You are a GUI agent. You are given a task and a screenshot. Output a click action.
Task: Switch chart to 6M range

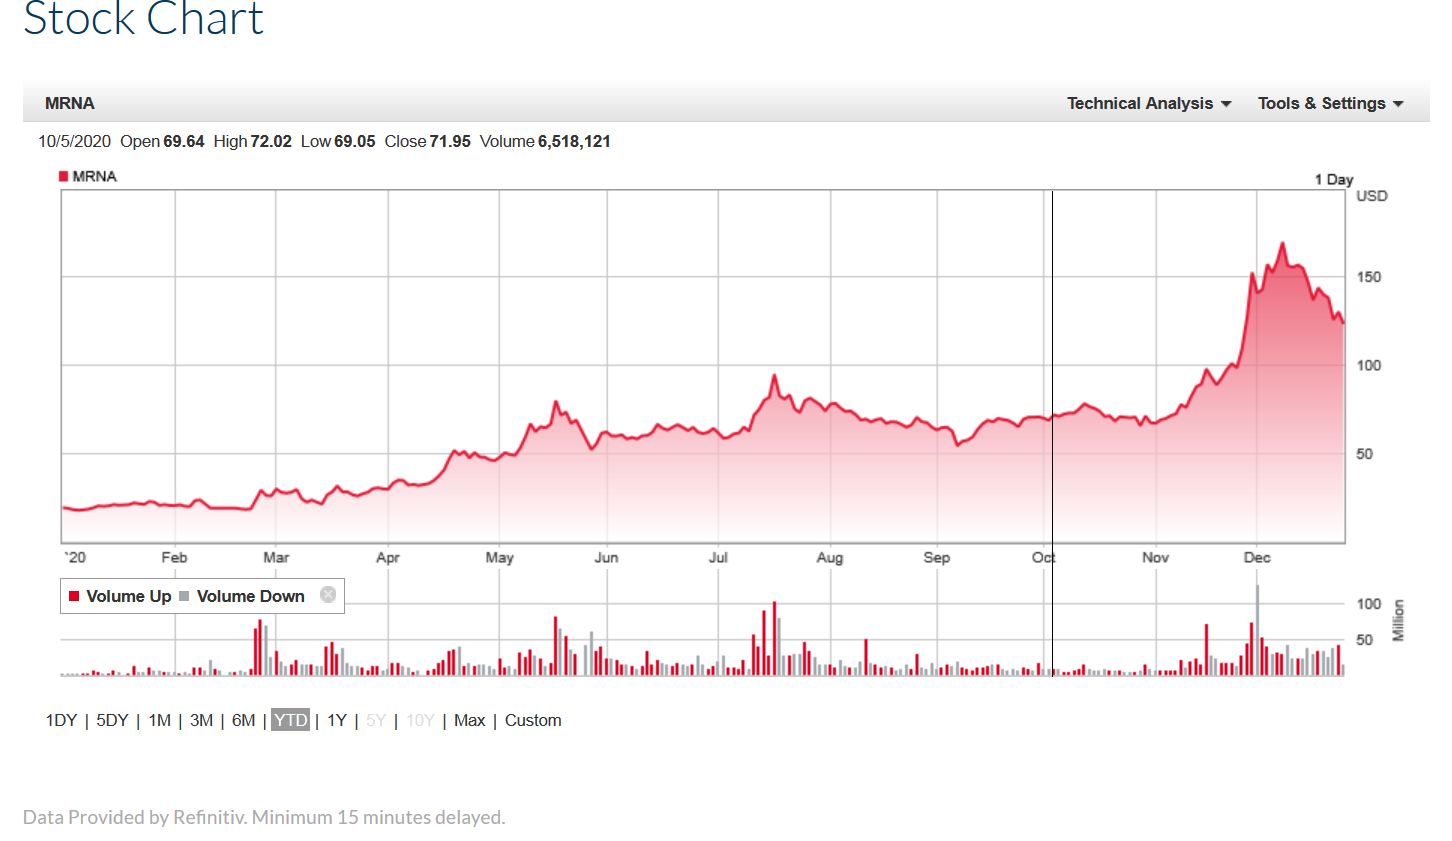243,720
